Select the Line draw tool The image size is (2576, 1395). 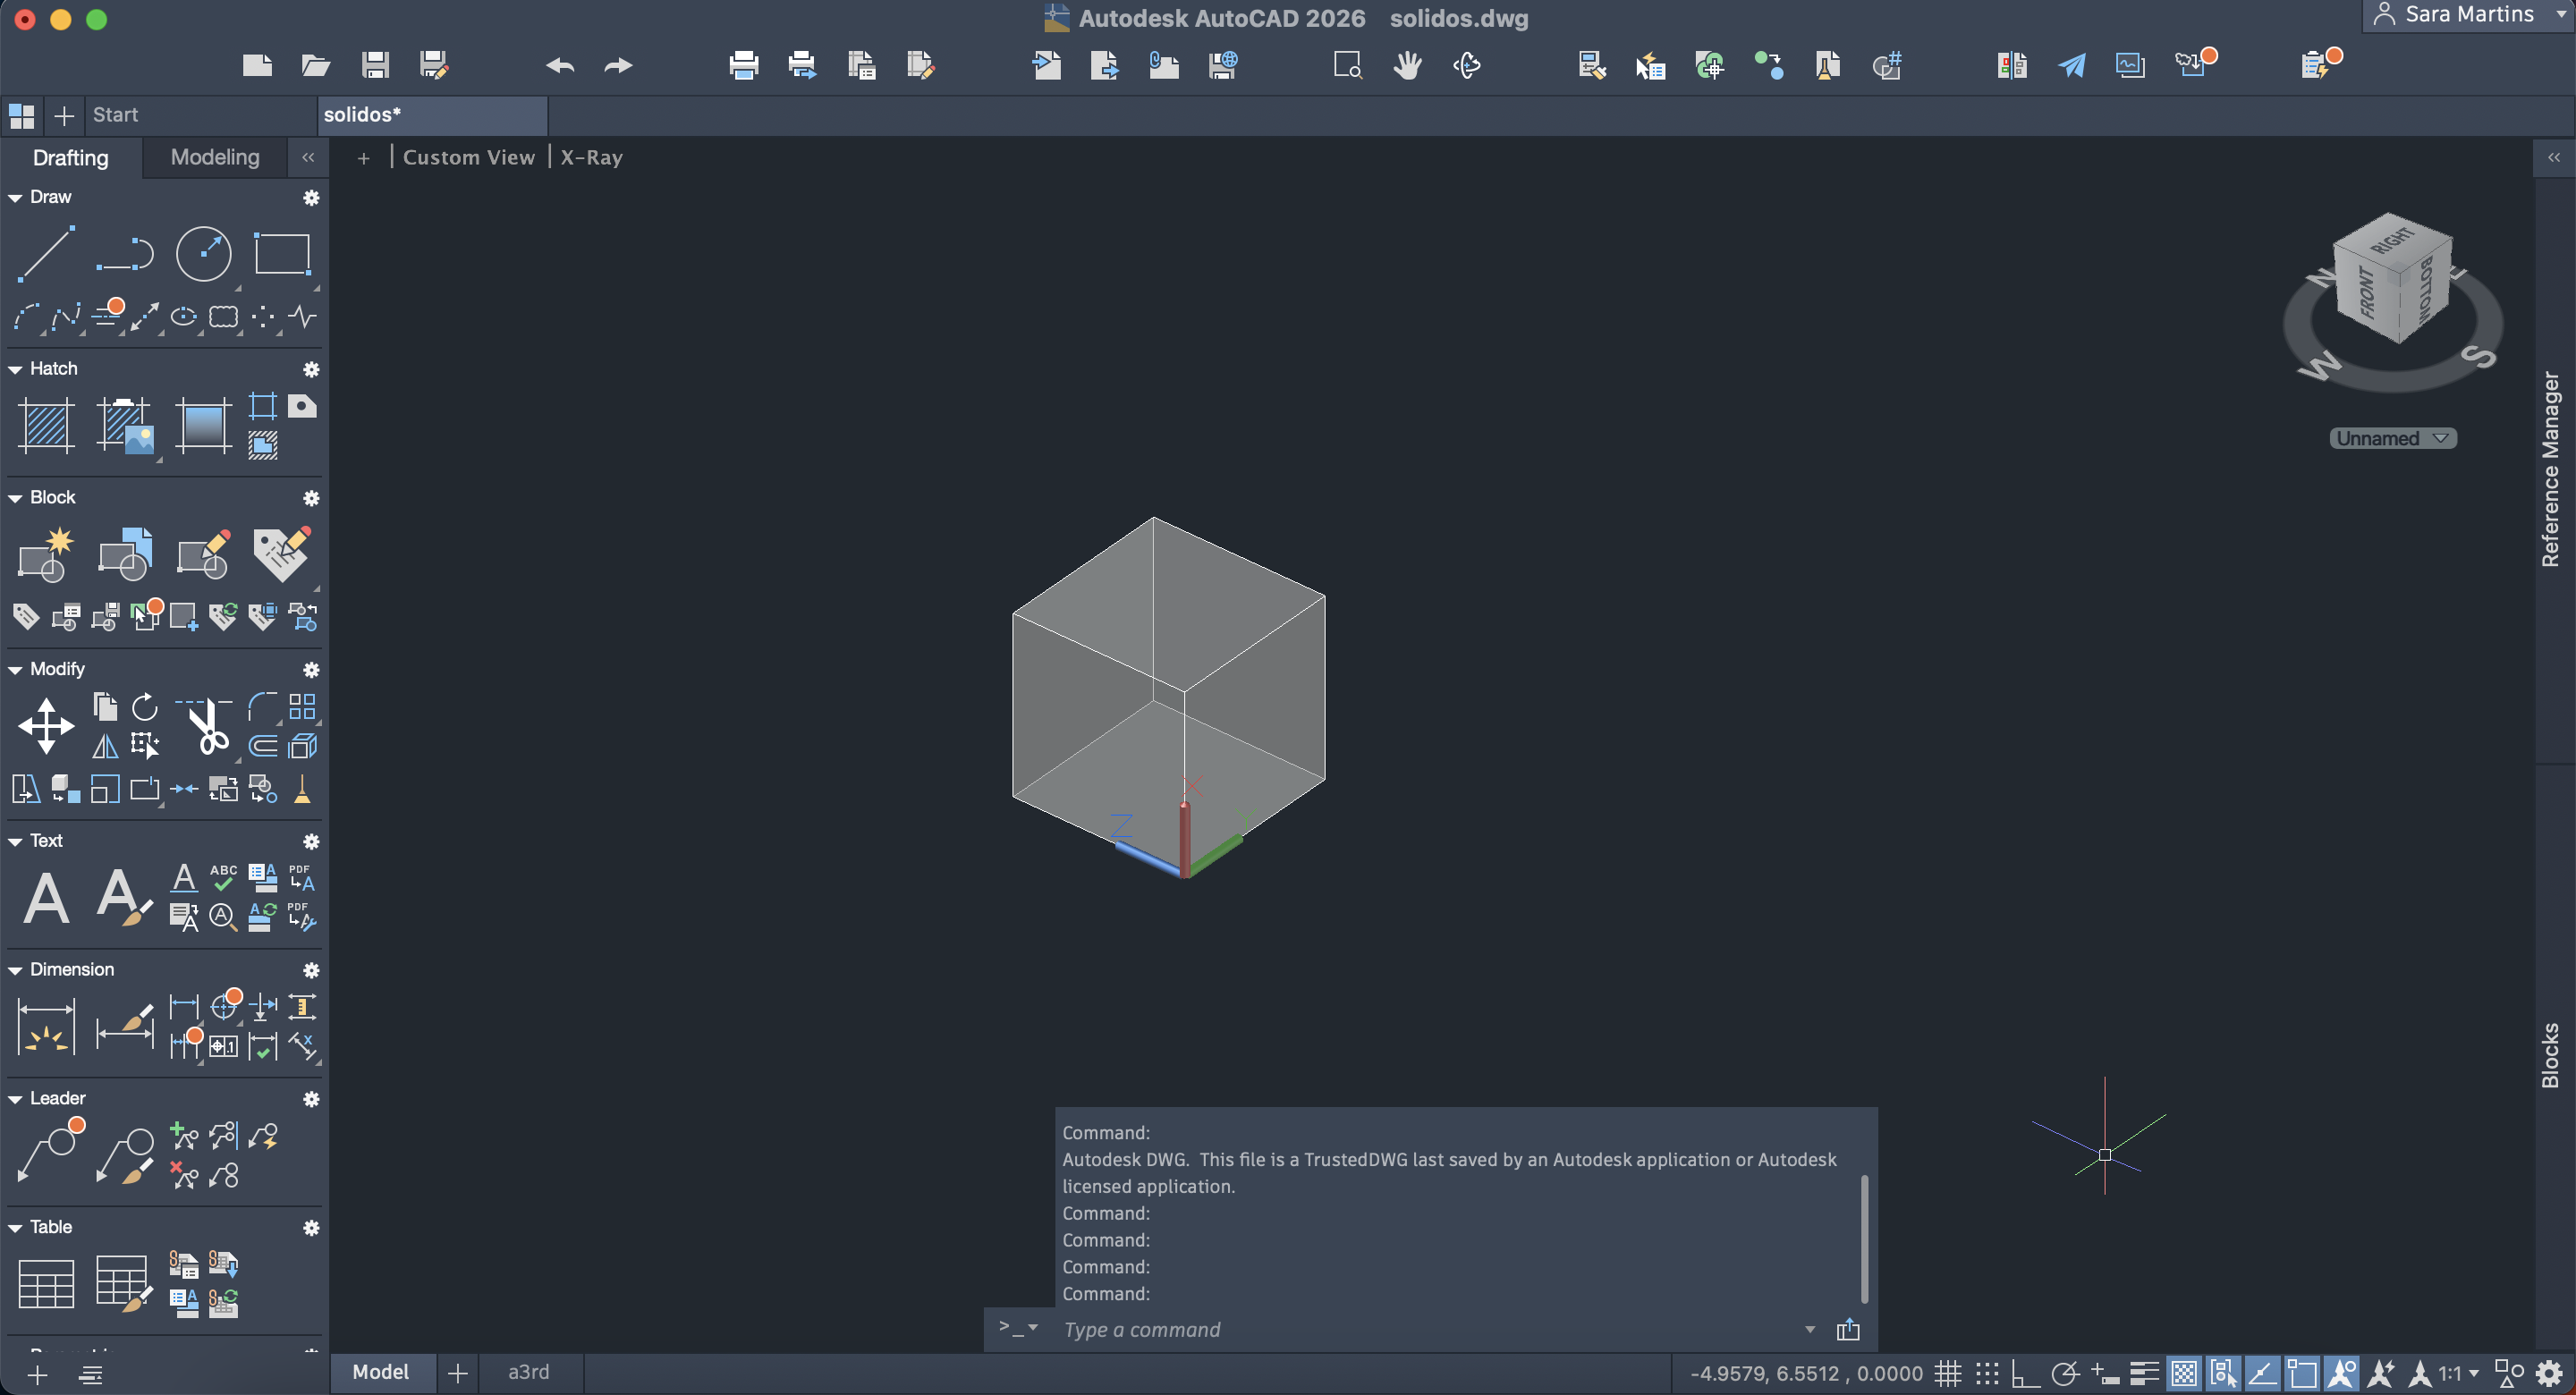(46, 253)
